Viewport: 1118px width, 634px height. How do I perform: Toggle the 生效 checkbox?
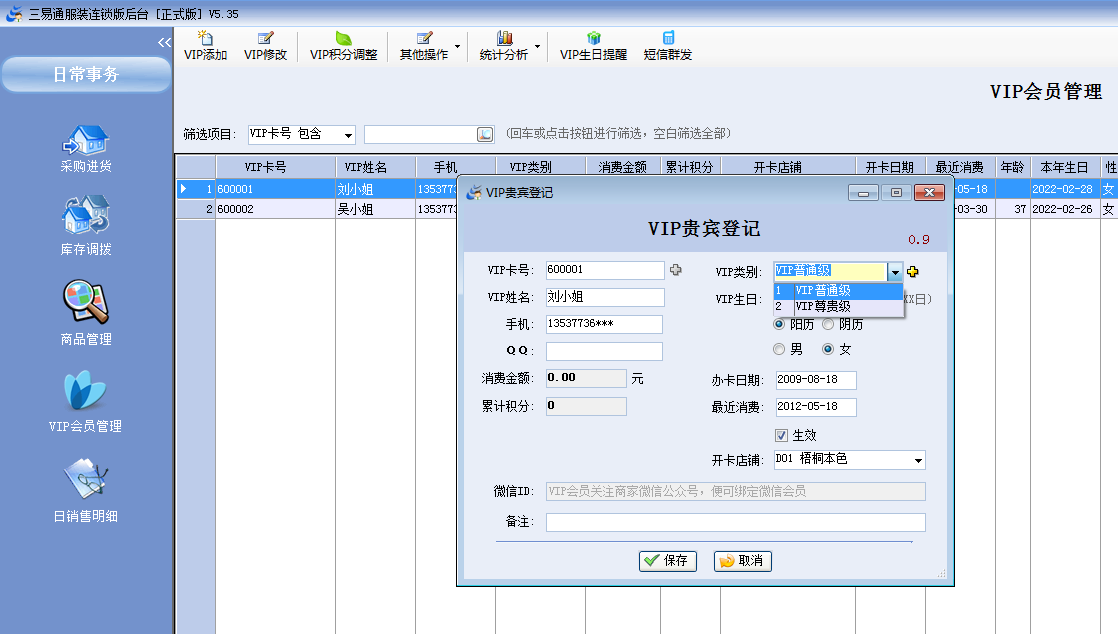click(781, 435)
